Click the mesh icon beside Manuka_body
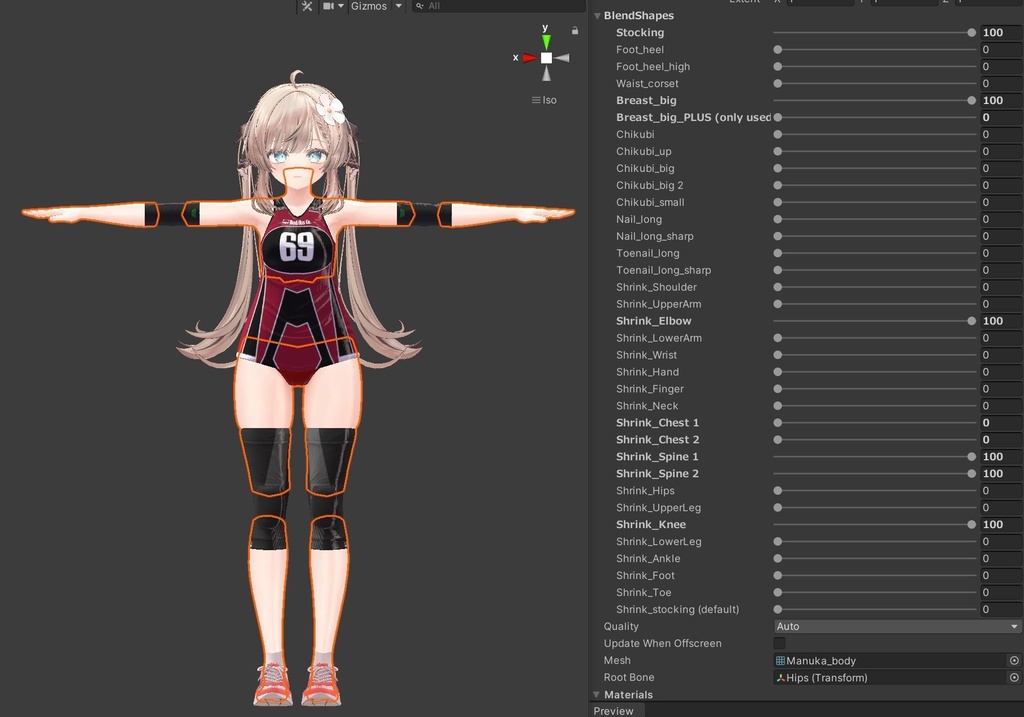Screen dimensions: 1024x717 tap(780, 661)
